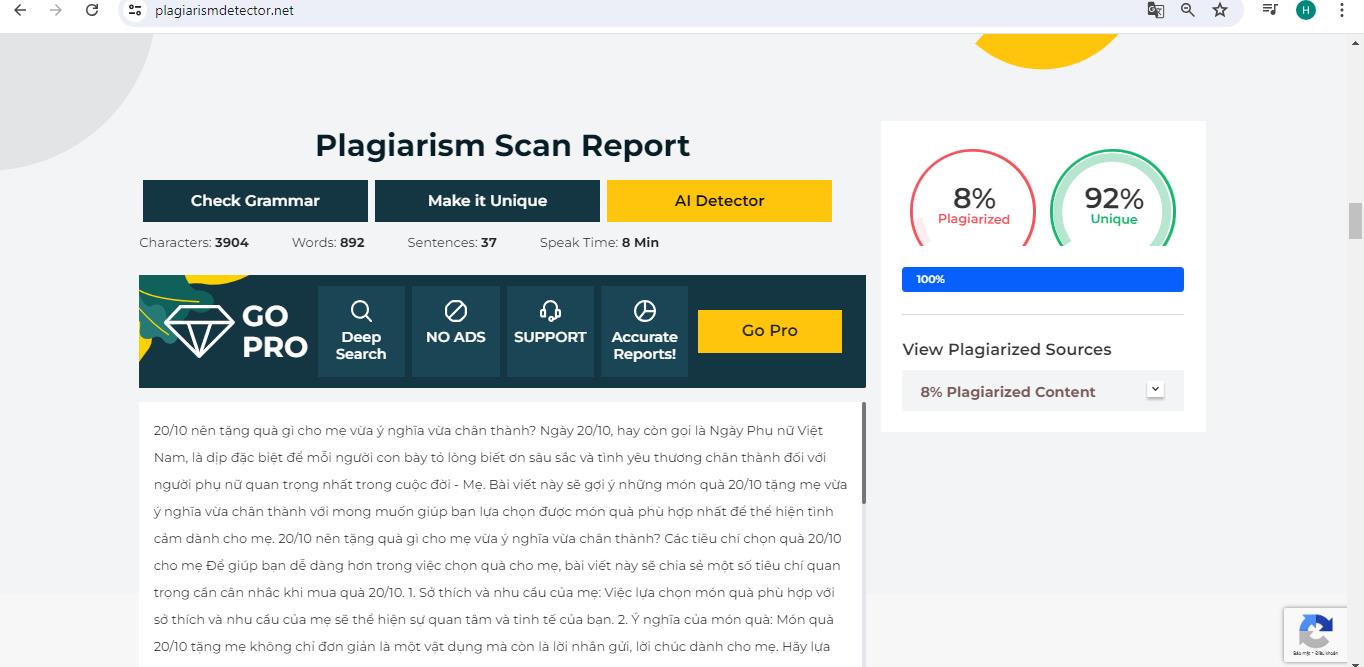The height and width of the screenshot is (667, 1364).
Task: Open the Chrome profile avatar
Action: (1305, 10)
